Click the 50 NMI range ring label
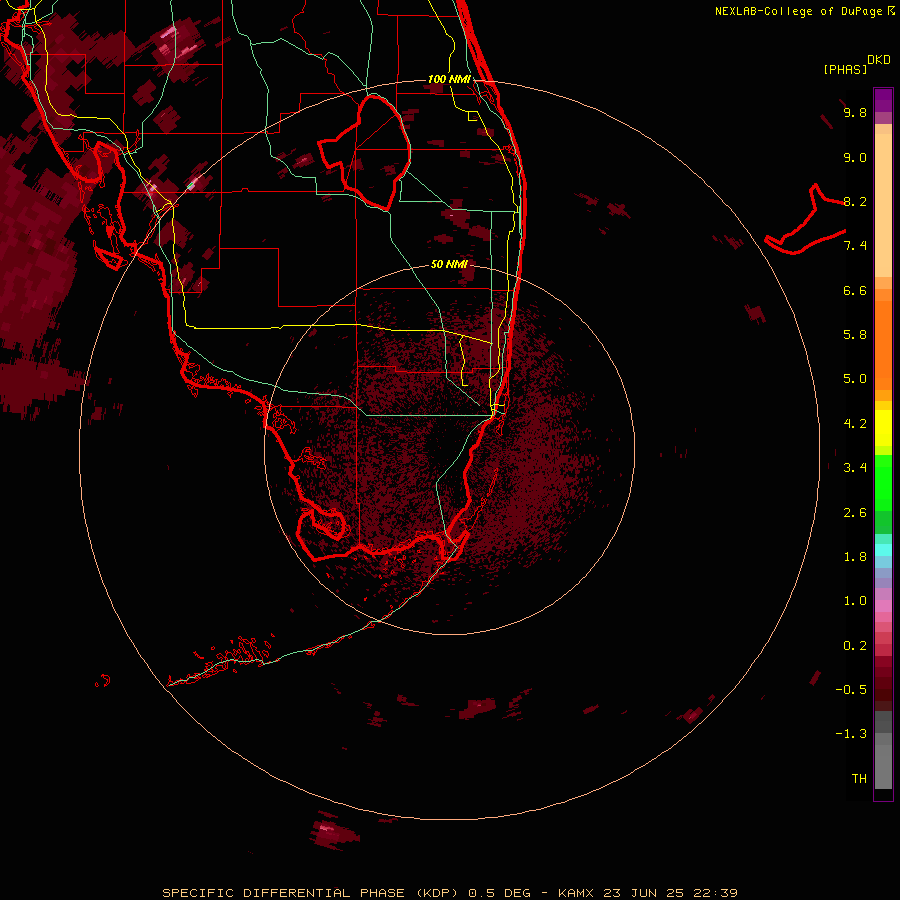Viewport: 900px width, 900px height. pos(449,264)
